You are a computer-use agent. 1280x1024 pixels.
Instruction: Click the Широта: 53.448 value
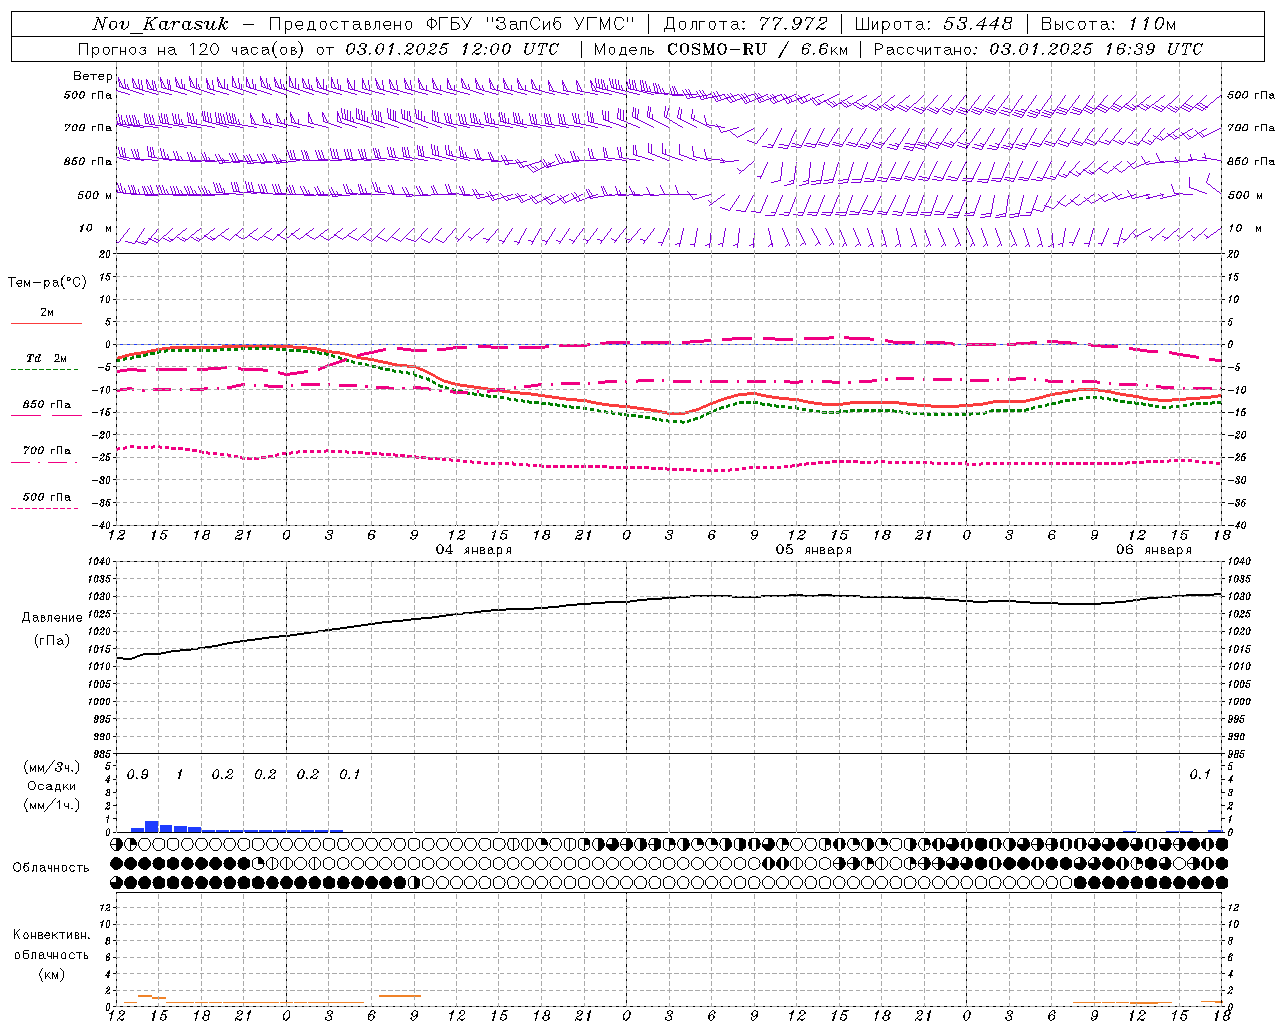(934, 24)
